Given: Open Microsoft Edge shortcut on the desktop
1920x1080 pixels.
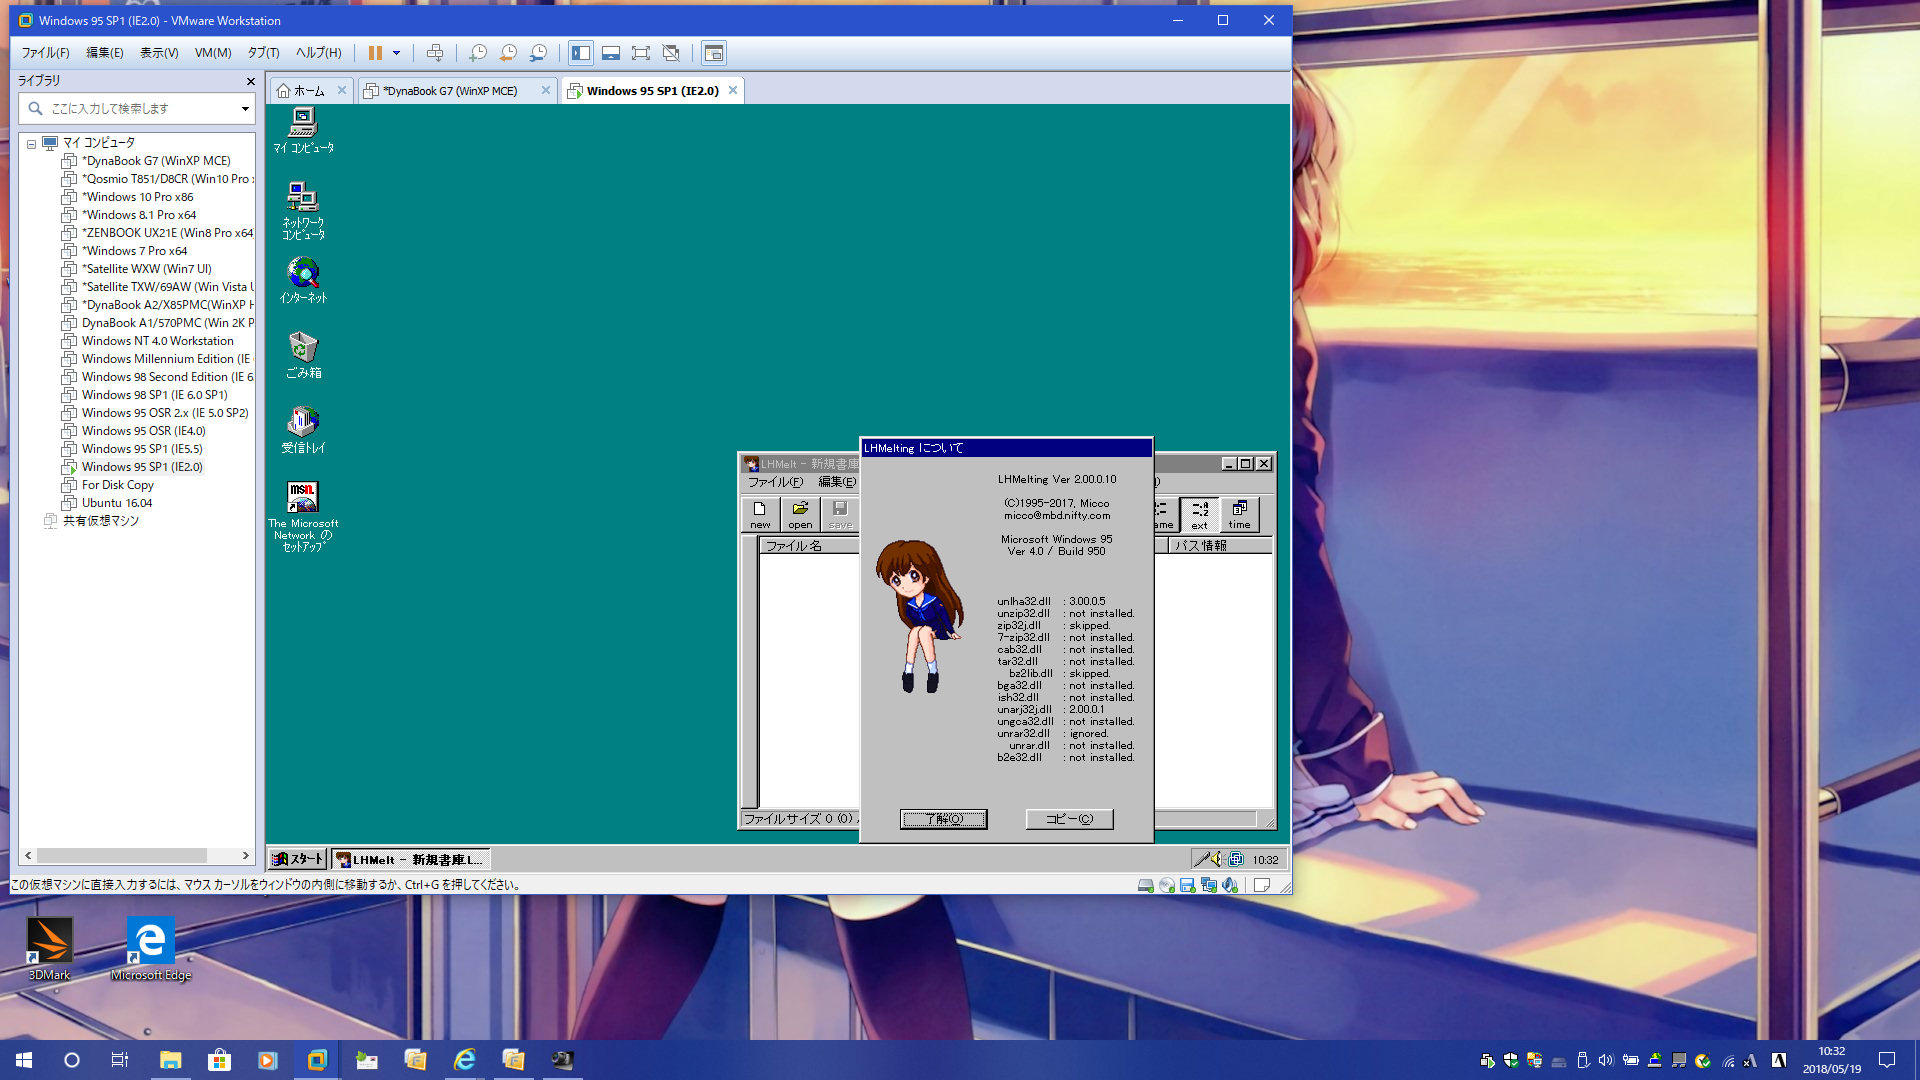Looking at the screenshot, I should point(150,949).
